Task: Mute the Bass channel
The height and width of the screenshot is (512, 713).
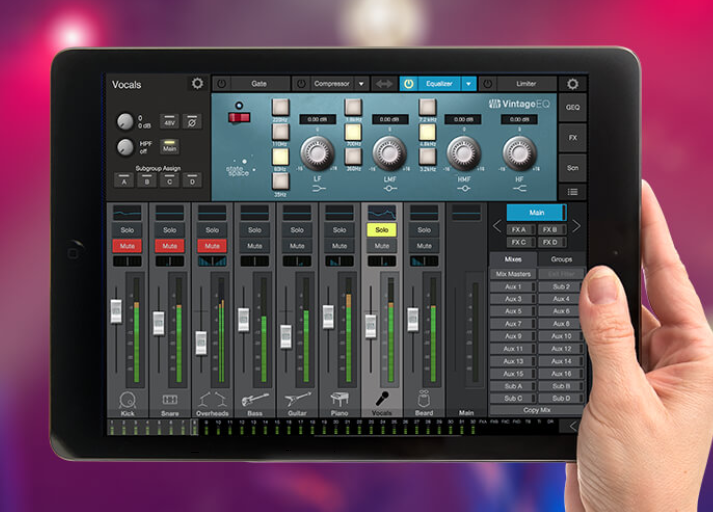Action: pyautogui.click(x=255, y=246)
